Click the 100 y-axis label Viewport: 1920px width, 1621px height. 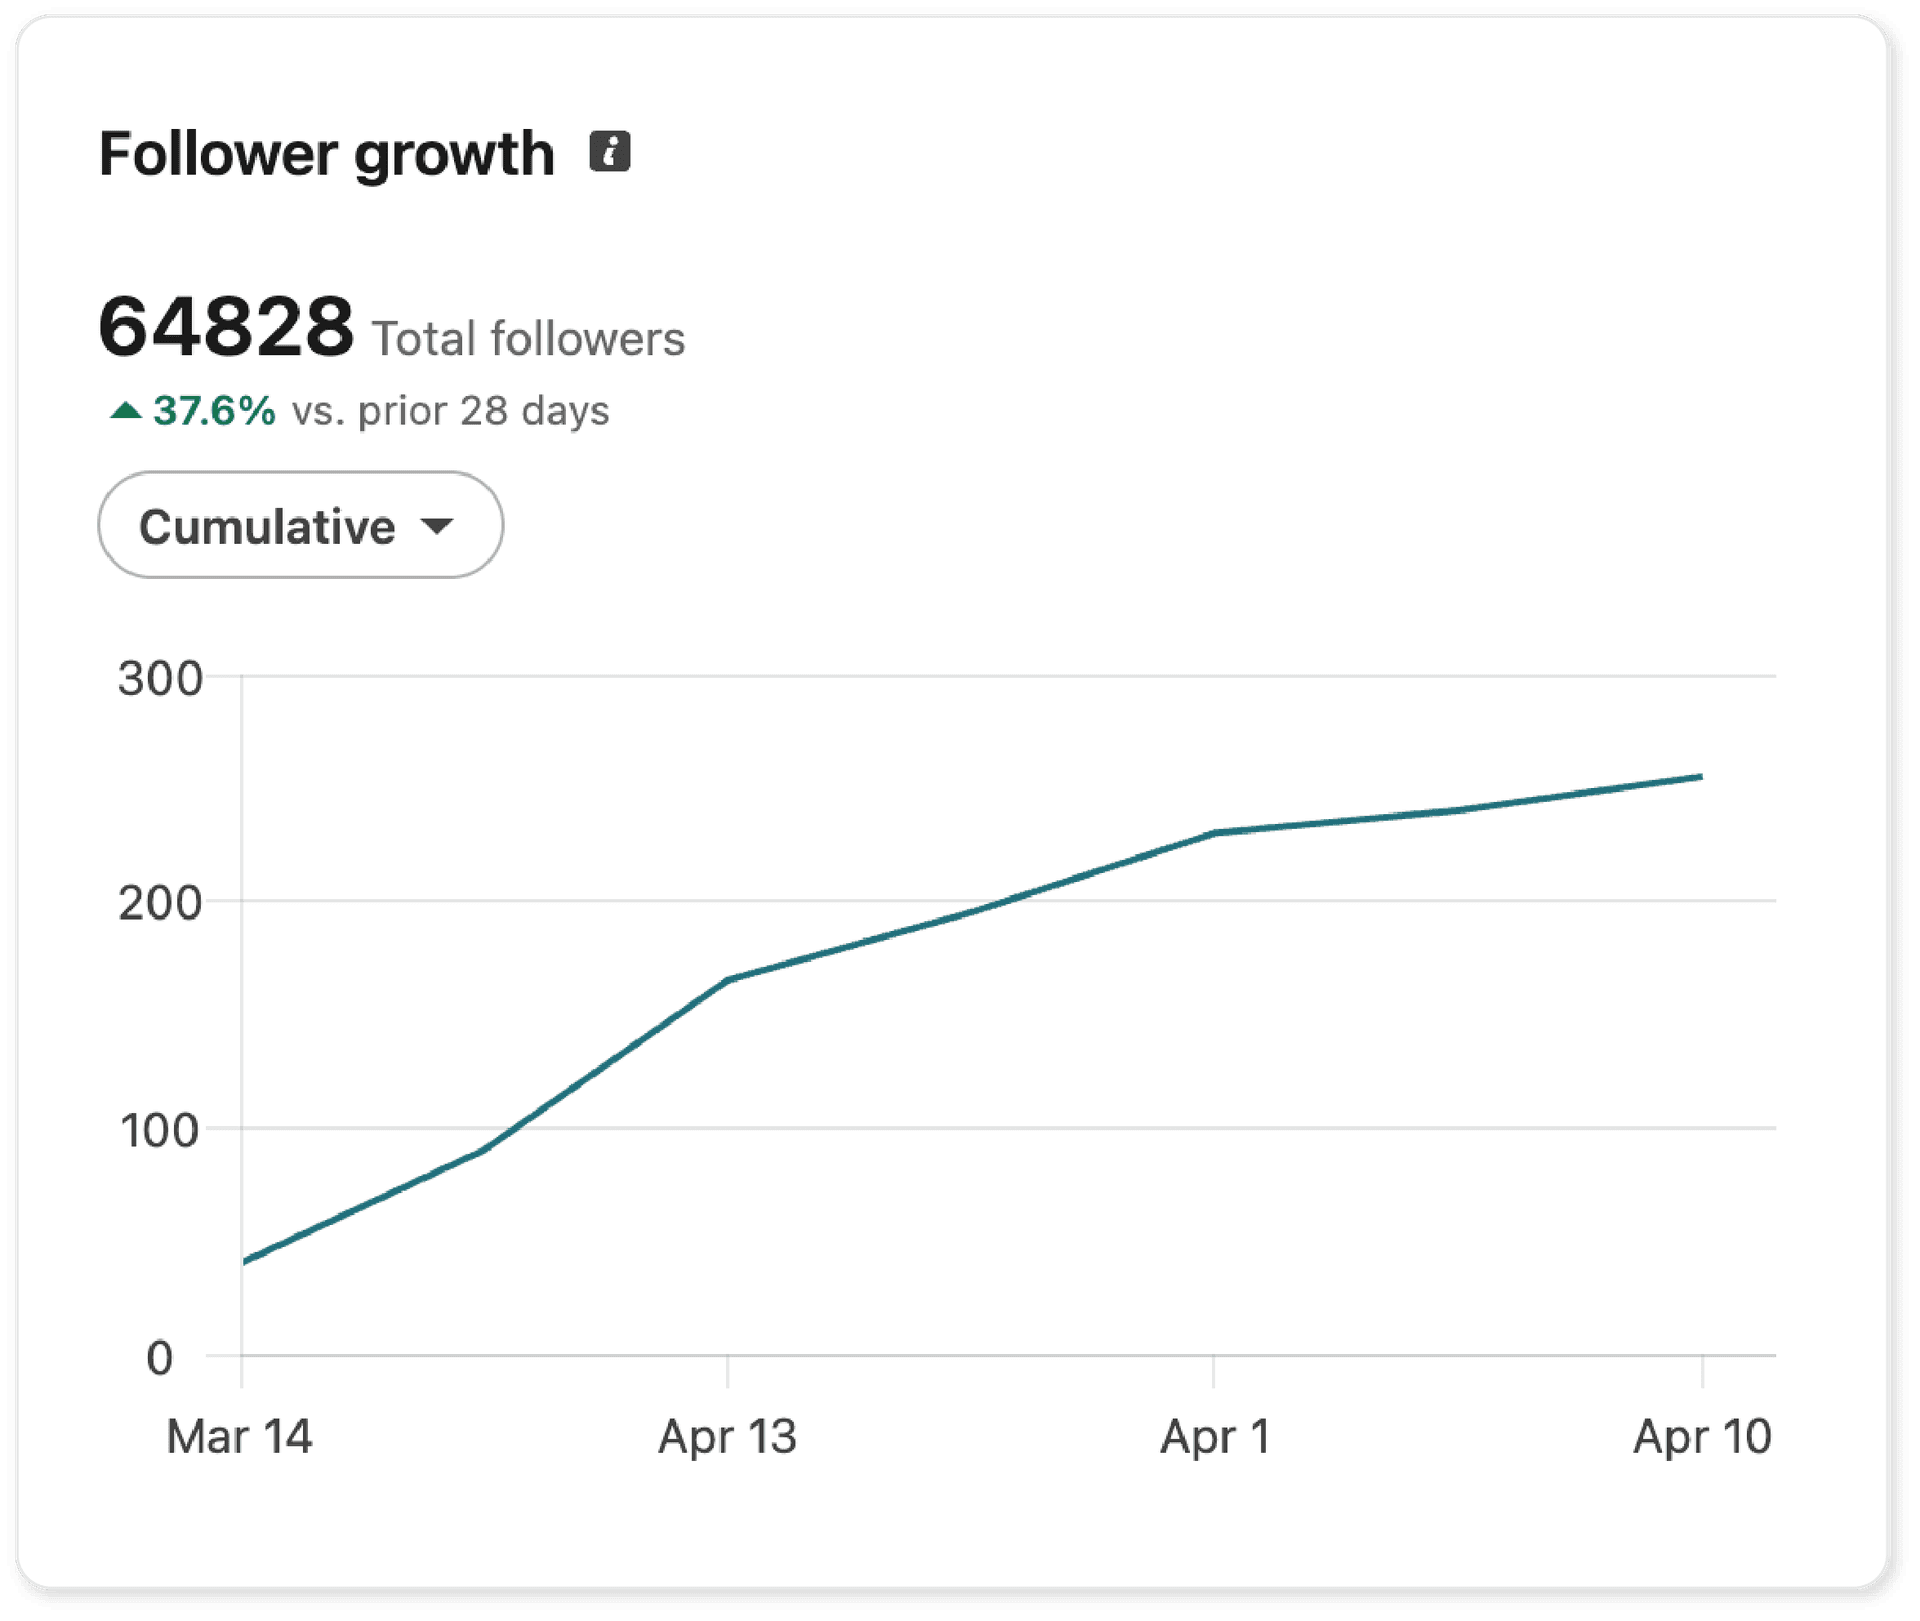coord(160,1131)
